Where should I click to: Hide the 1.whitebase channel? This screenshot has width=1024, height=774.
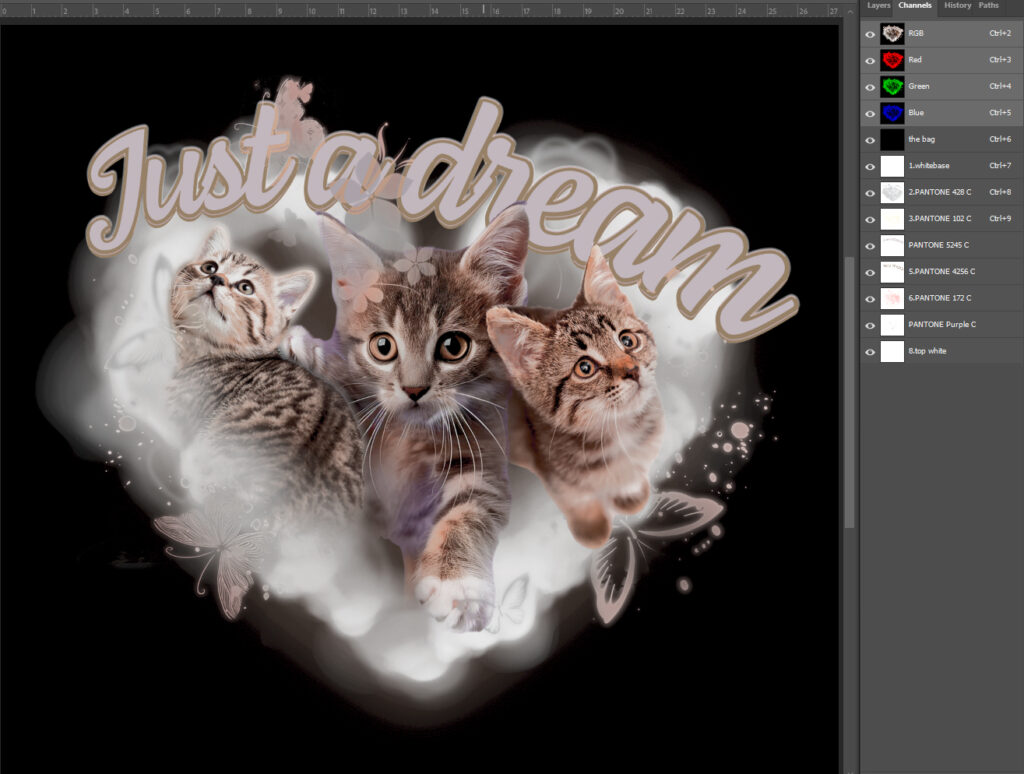click(871, 165)
